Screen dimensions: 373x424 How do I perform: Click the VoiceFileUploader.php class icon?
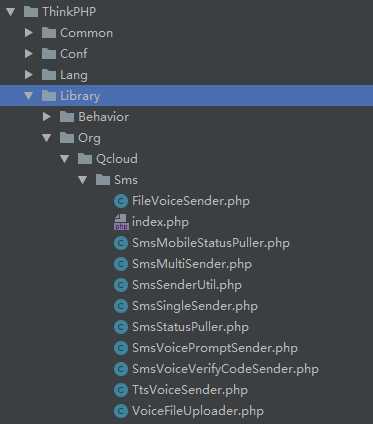(x=121, y=411)
